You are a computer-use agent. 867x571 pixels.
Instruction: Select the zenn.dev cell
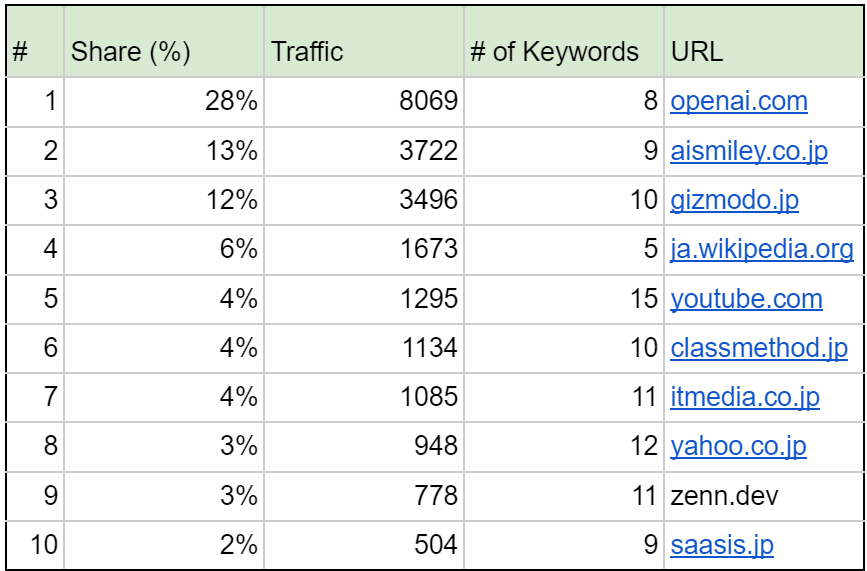725,495
